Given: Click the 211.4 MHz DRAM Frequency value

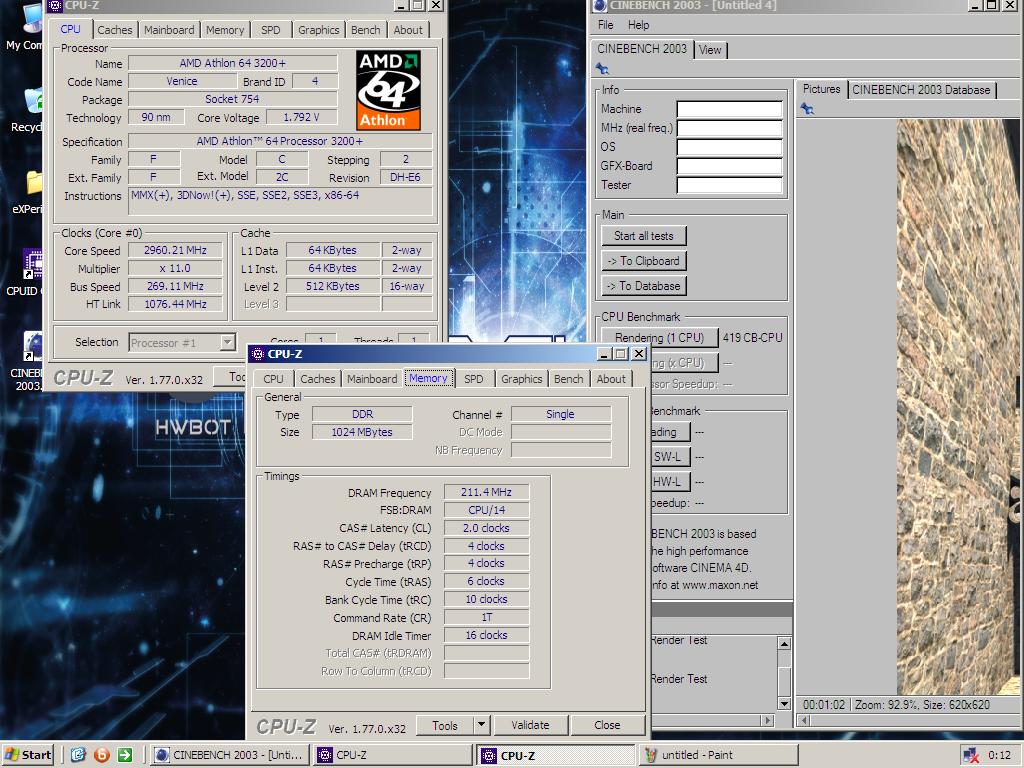Looking at the screenshot, I should (486, 492).
